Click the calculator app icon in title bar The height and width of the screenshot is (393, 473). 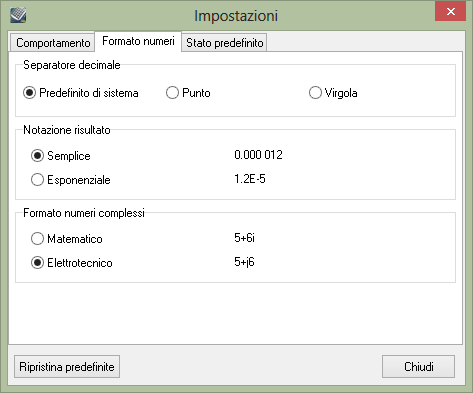coord(18,15)
